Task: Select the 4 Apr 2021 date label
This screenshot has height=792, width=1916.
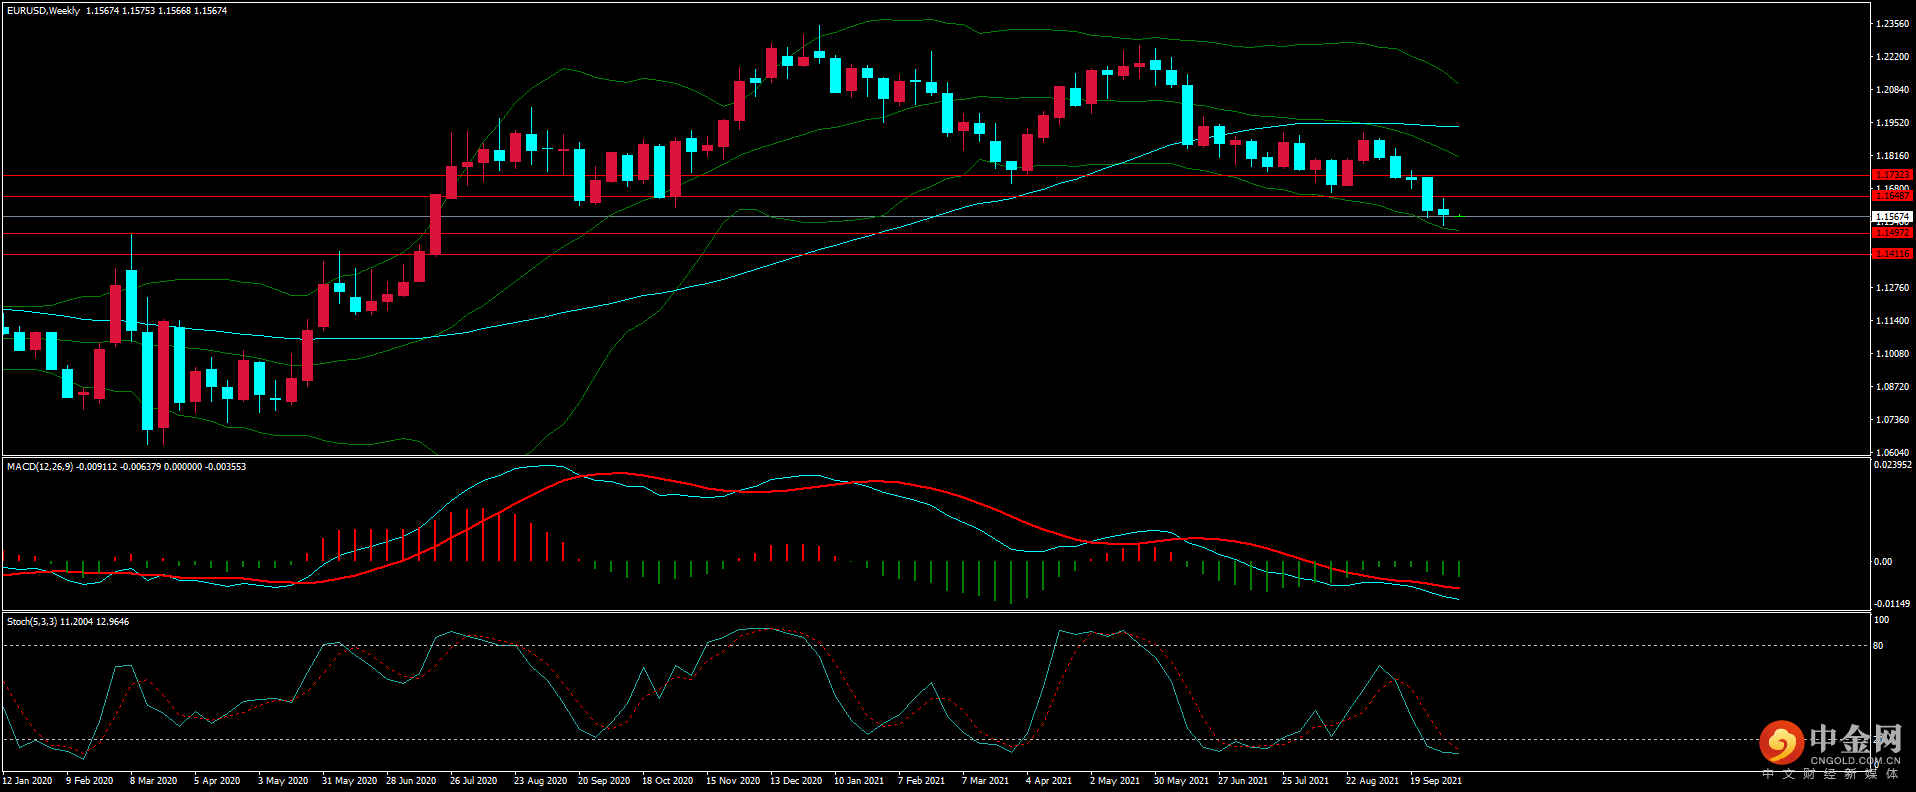Action: pos(1049,781)
